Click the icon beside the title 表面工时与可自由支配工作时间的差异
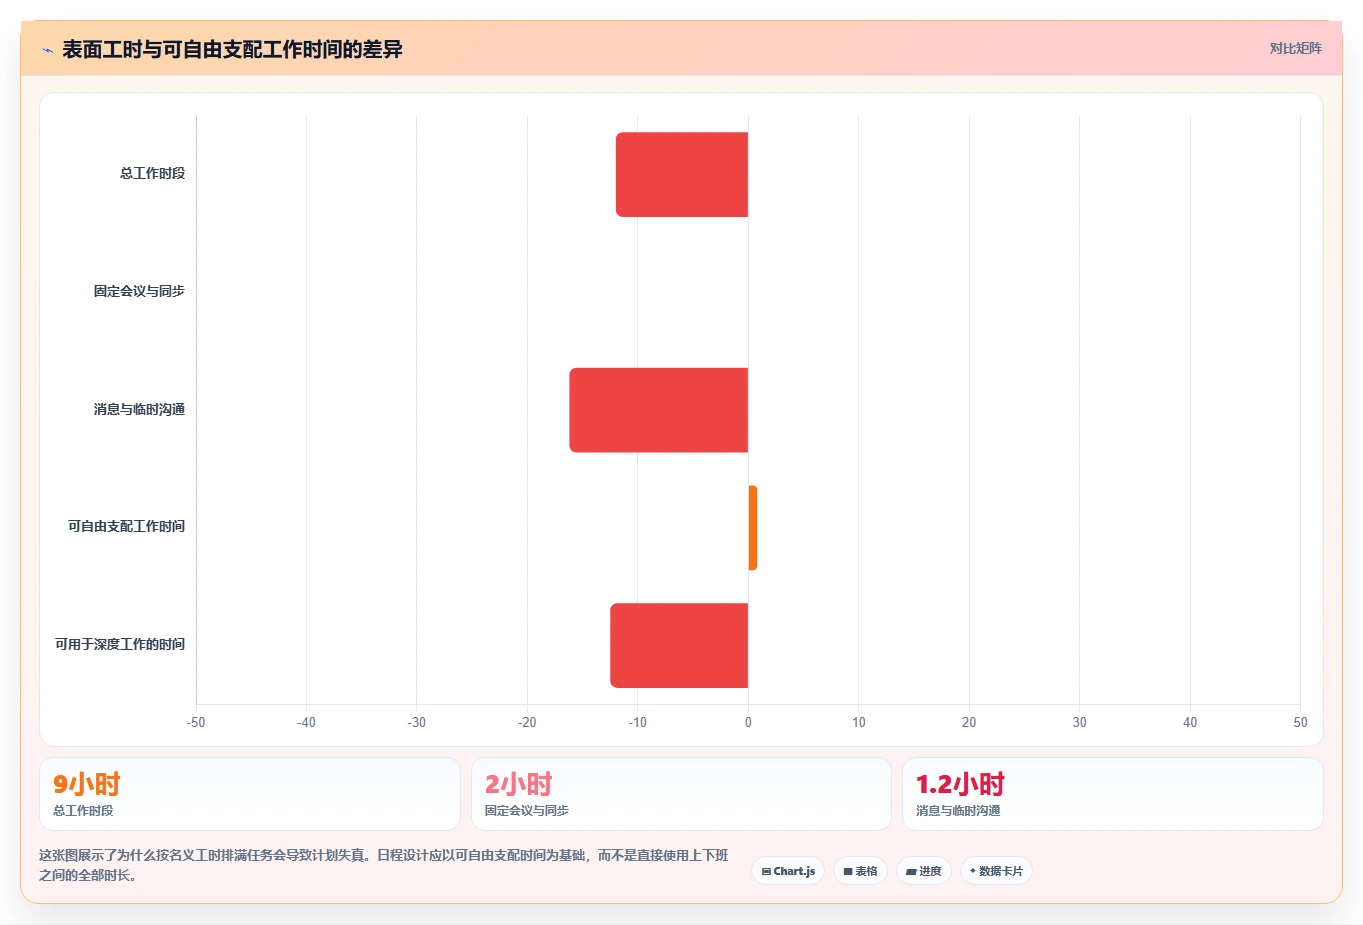 (x=47, y=50)
